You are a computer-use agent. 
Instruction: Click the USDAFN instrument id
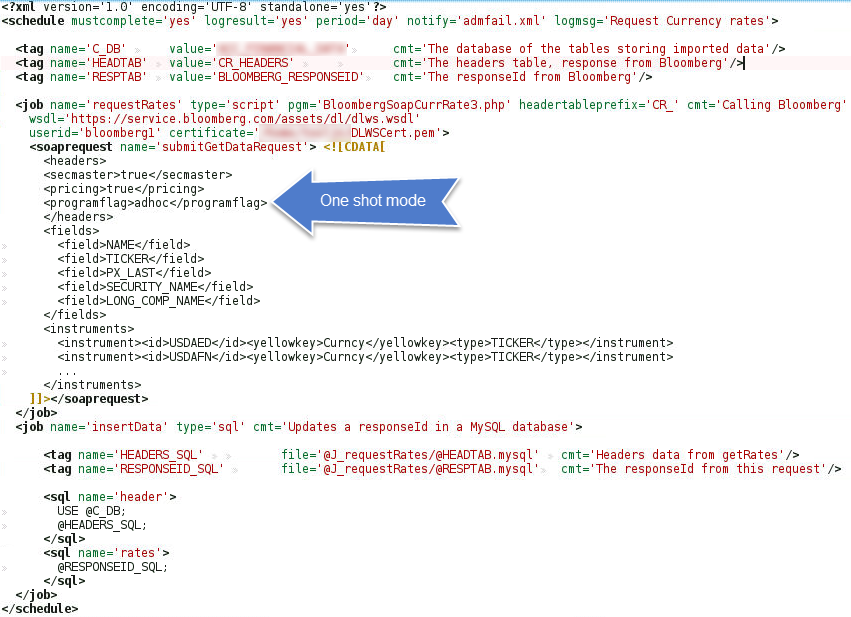tap(190, 358)
